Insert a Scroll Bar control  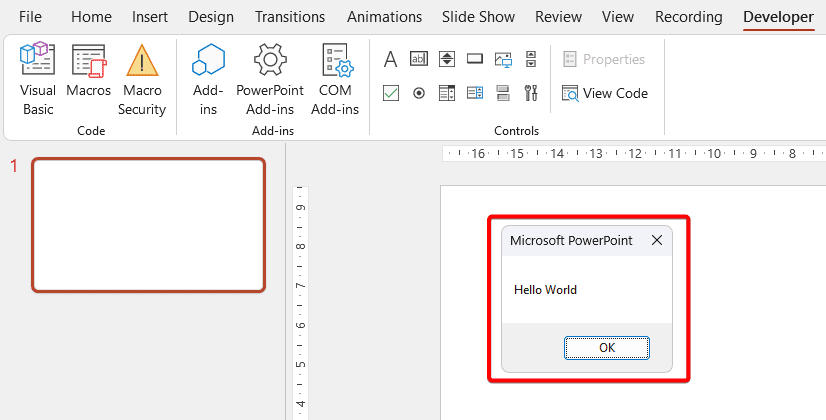click(x=531, y=59)
